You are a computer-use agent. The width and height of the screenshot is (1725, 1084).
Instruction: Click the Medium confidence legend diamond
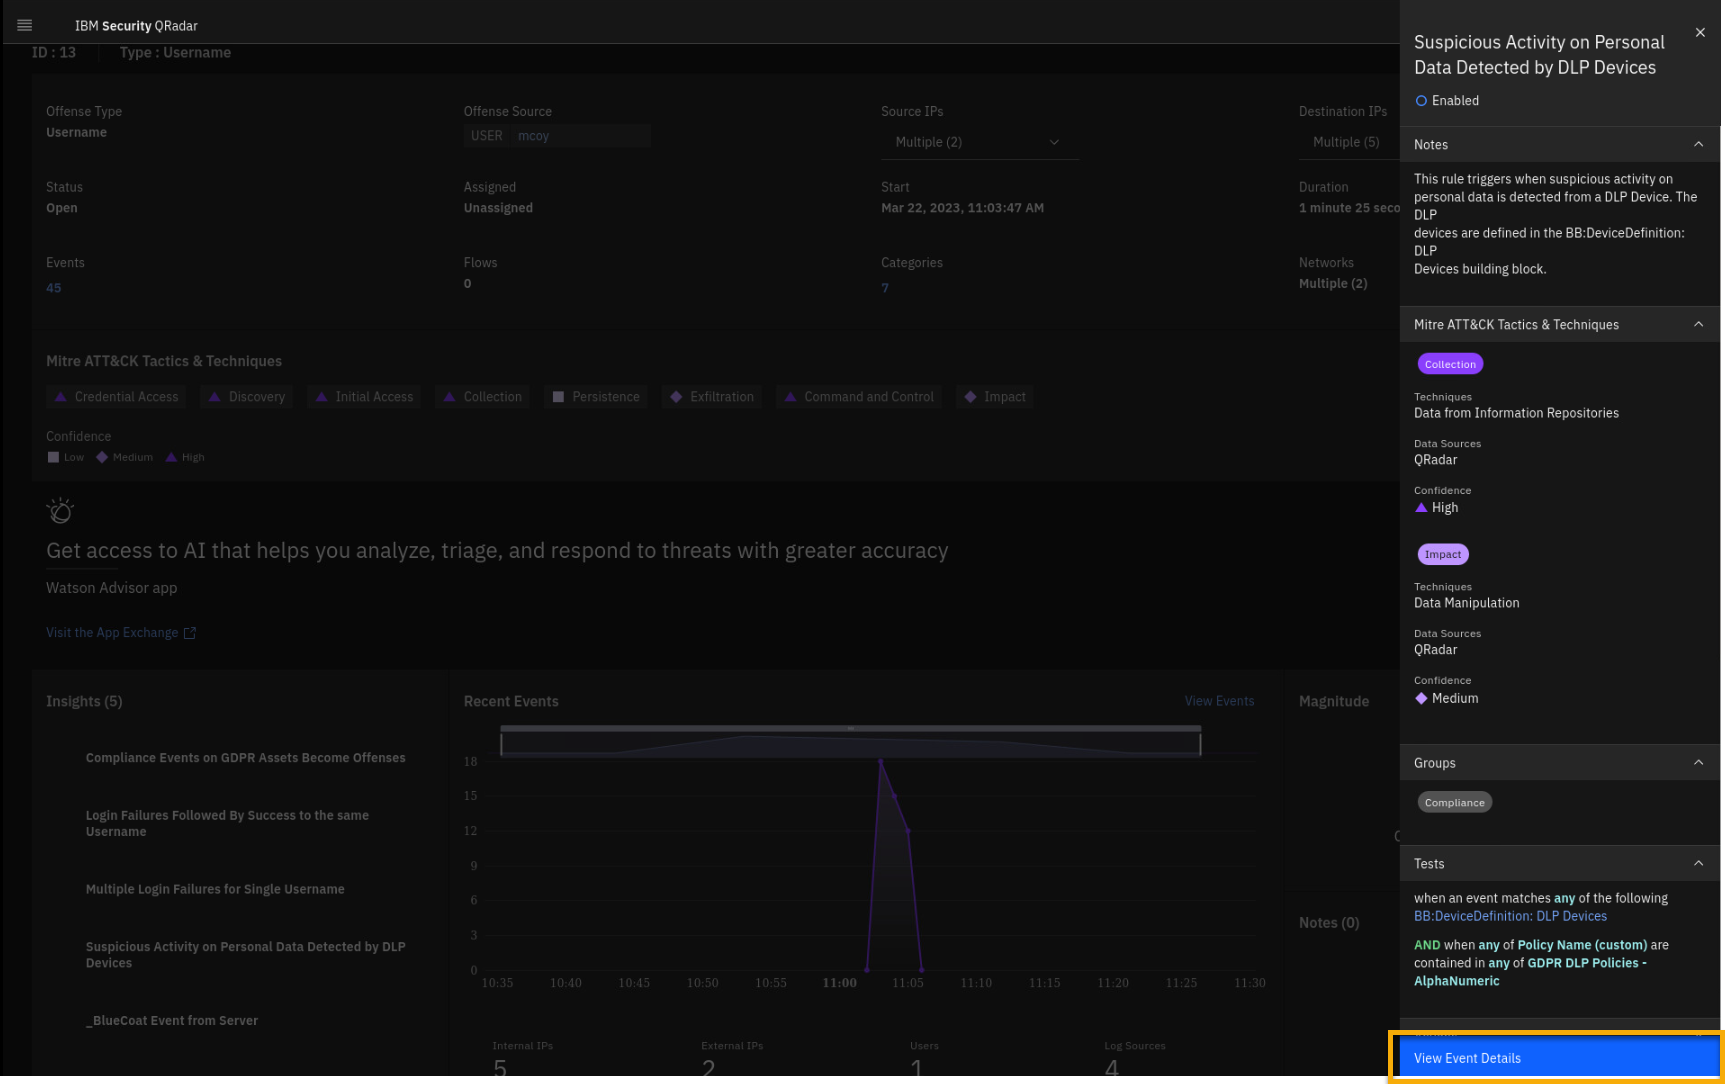(x=101, y=457)
